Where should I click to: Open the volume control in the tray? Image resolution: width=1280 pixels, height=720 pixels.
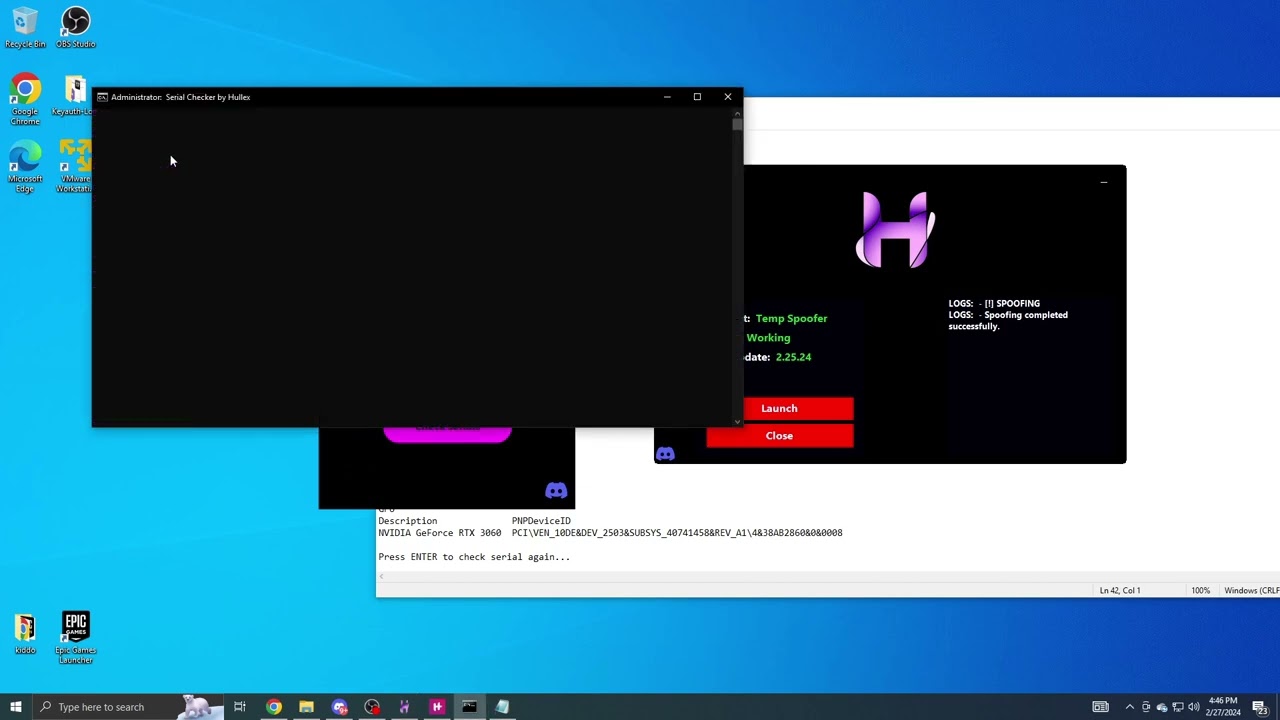pyautogui.click(x=1193, y=707)
